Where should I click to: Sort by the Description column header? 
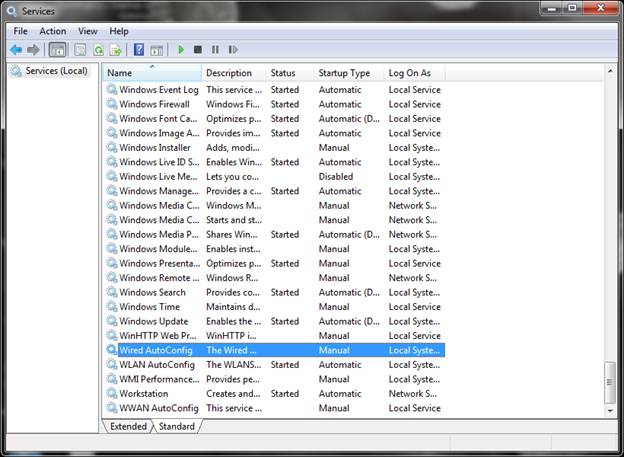pyautogui.click(x=234, y=73)
